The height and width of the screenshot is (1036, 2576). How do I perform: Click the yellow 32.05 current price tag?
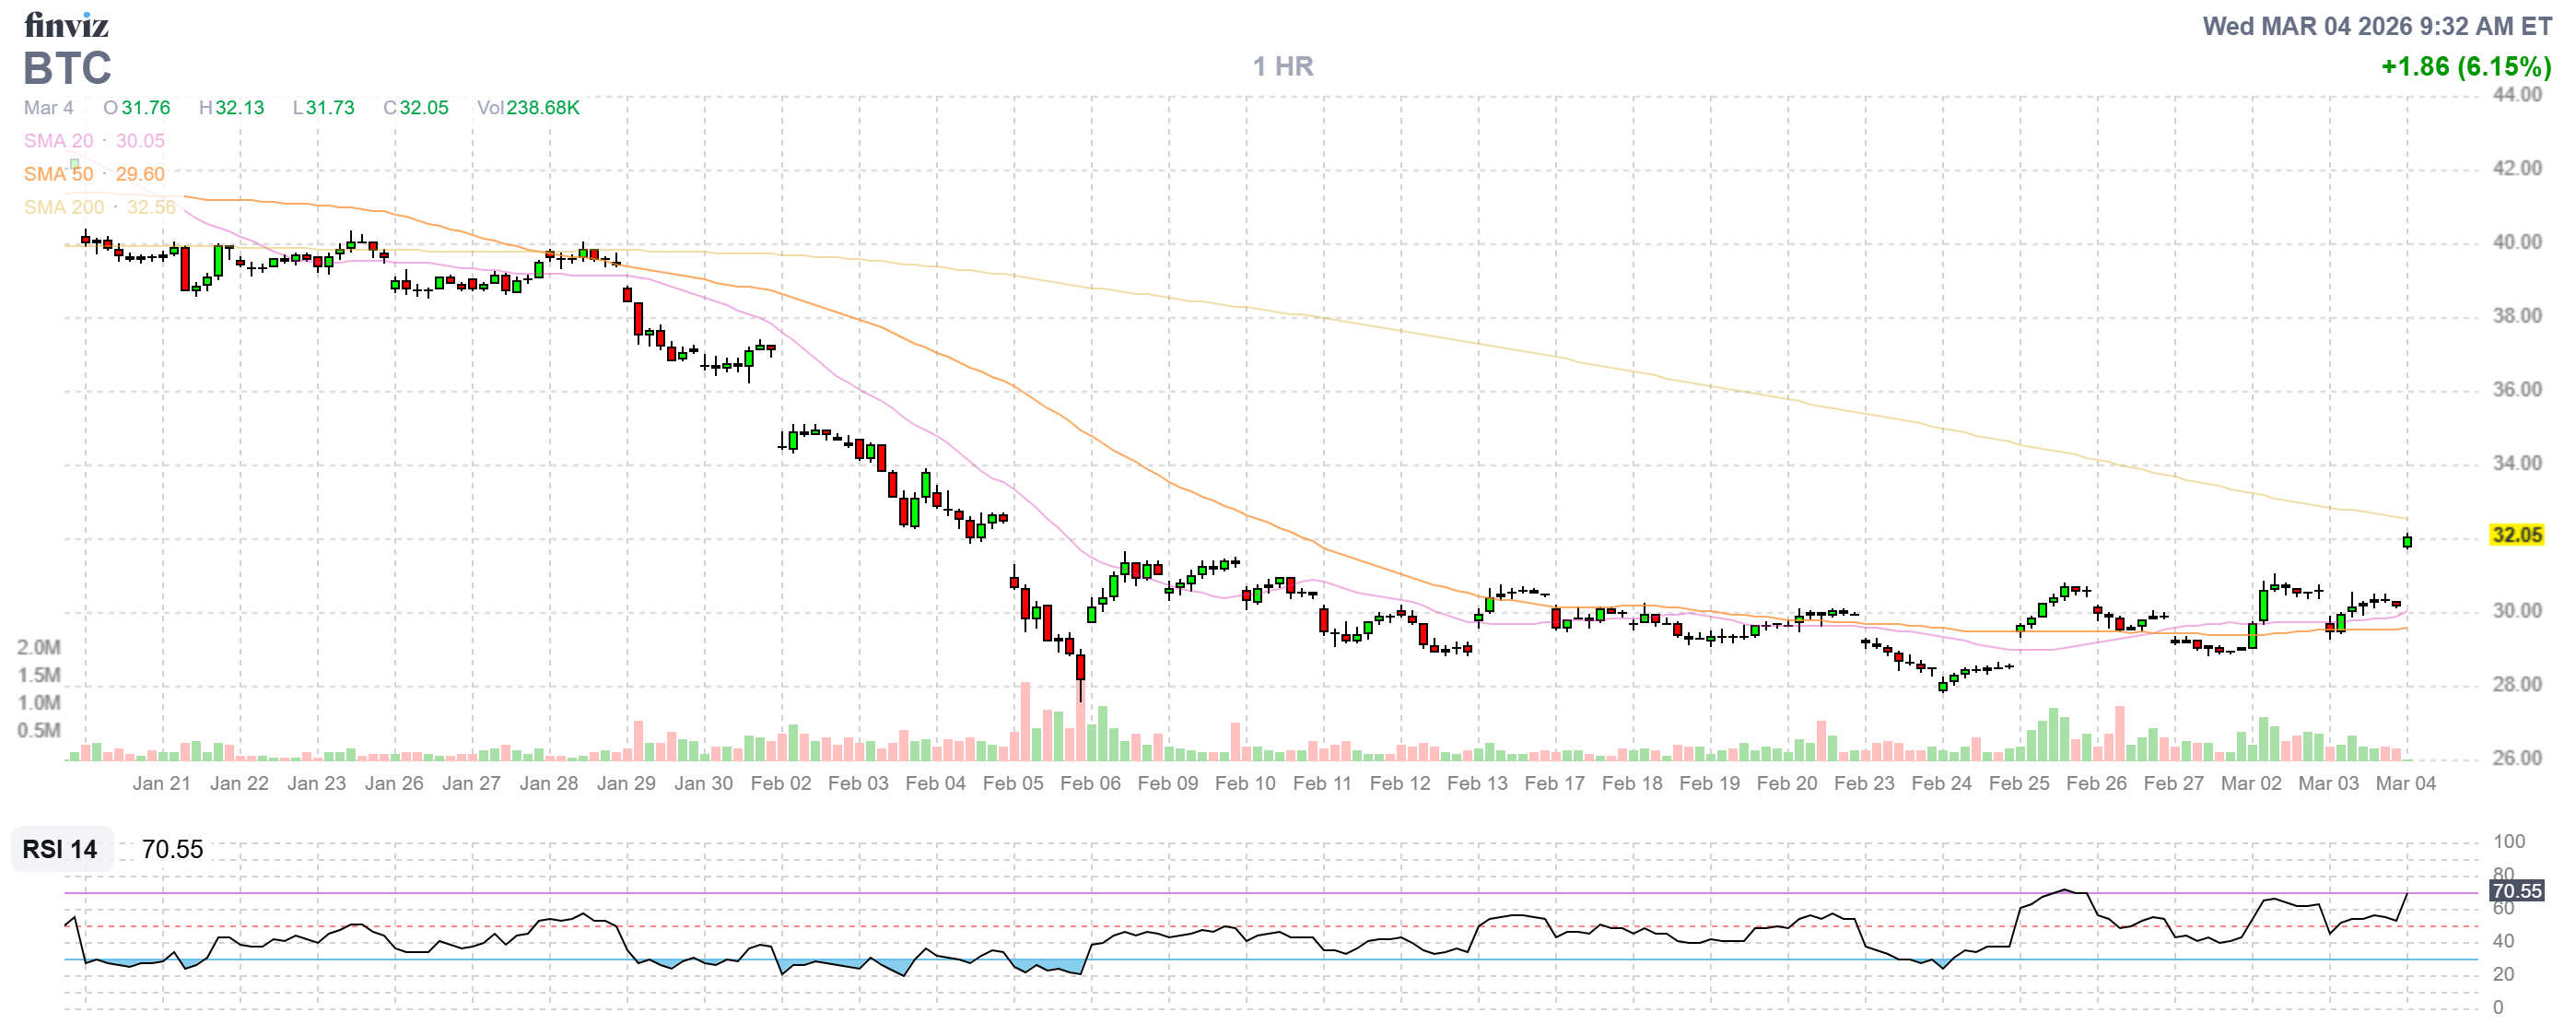(2515, 535)
